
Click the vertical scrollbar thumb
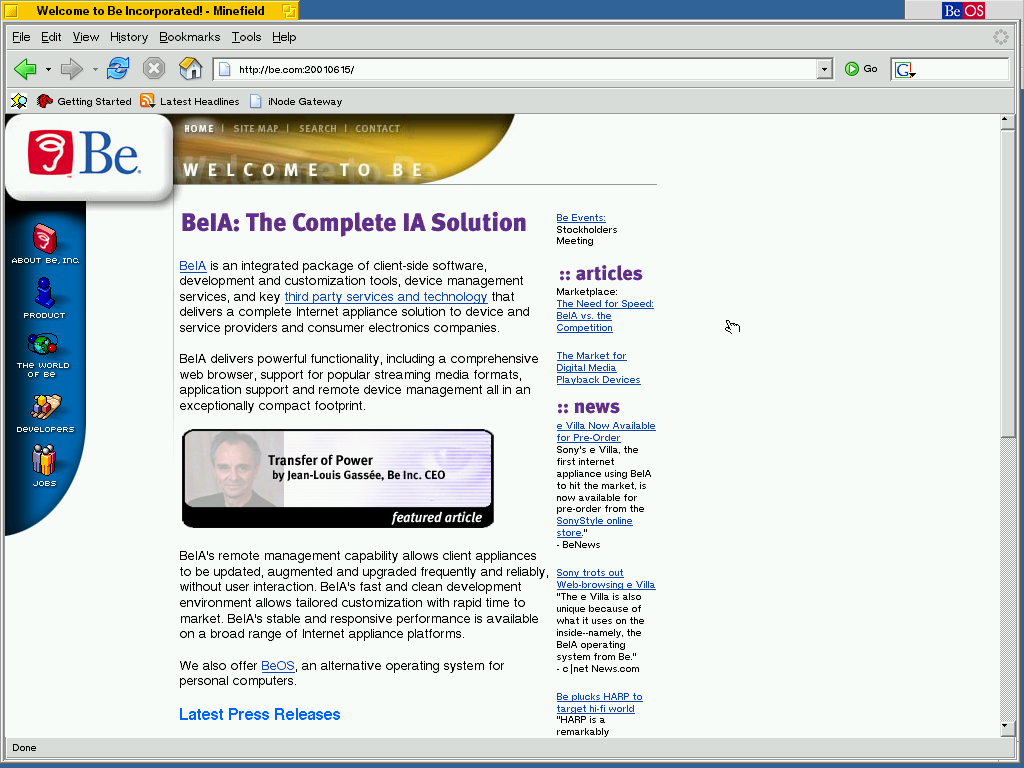tap(1008, 282)
